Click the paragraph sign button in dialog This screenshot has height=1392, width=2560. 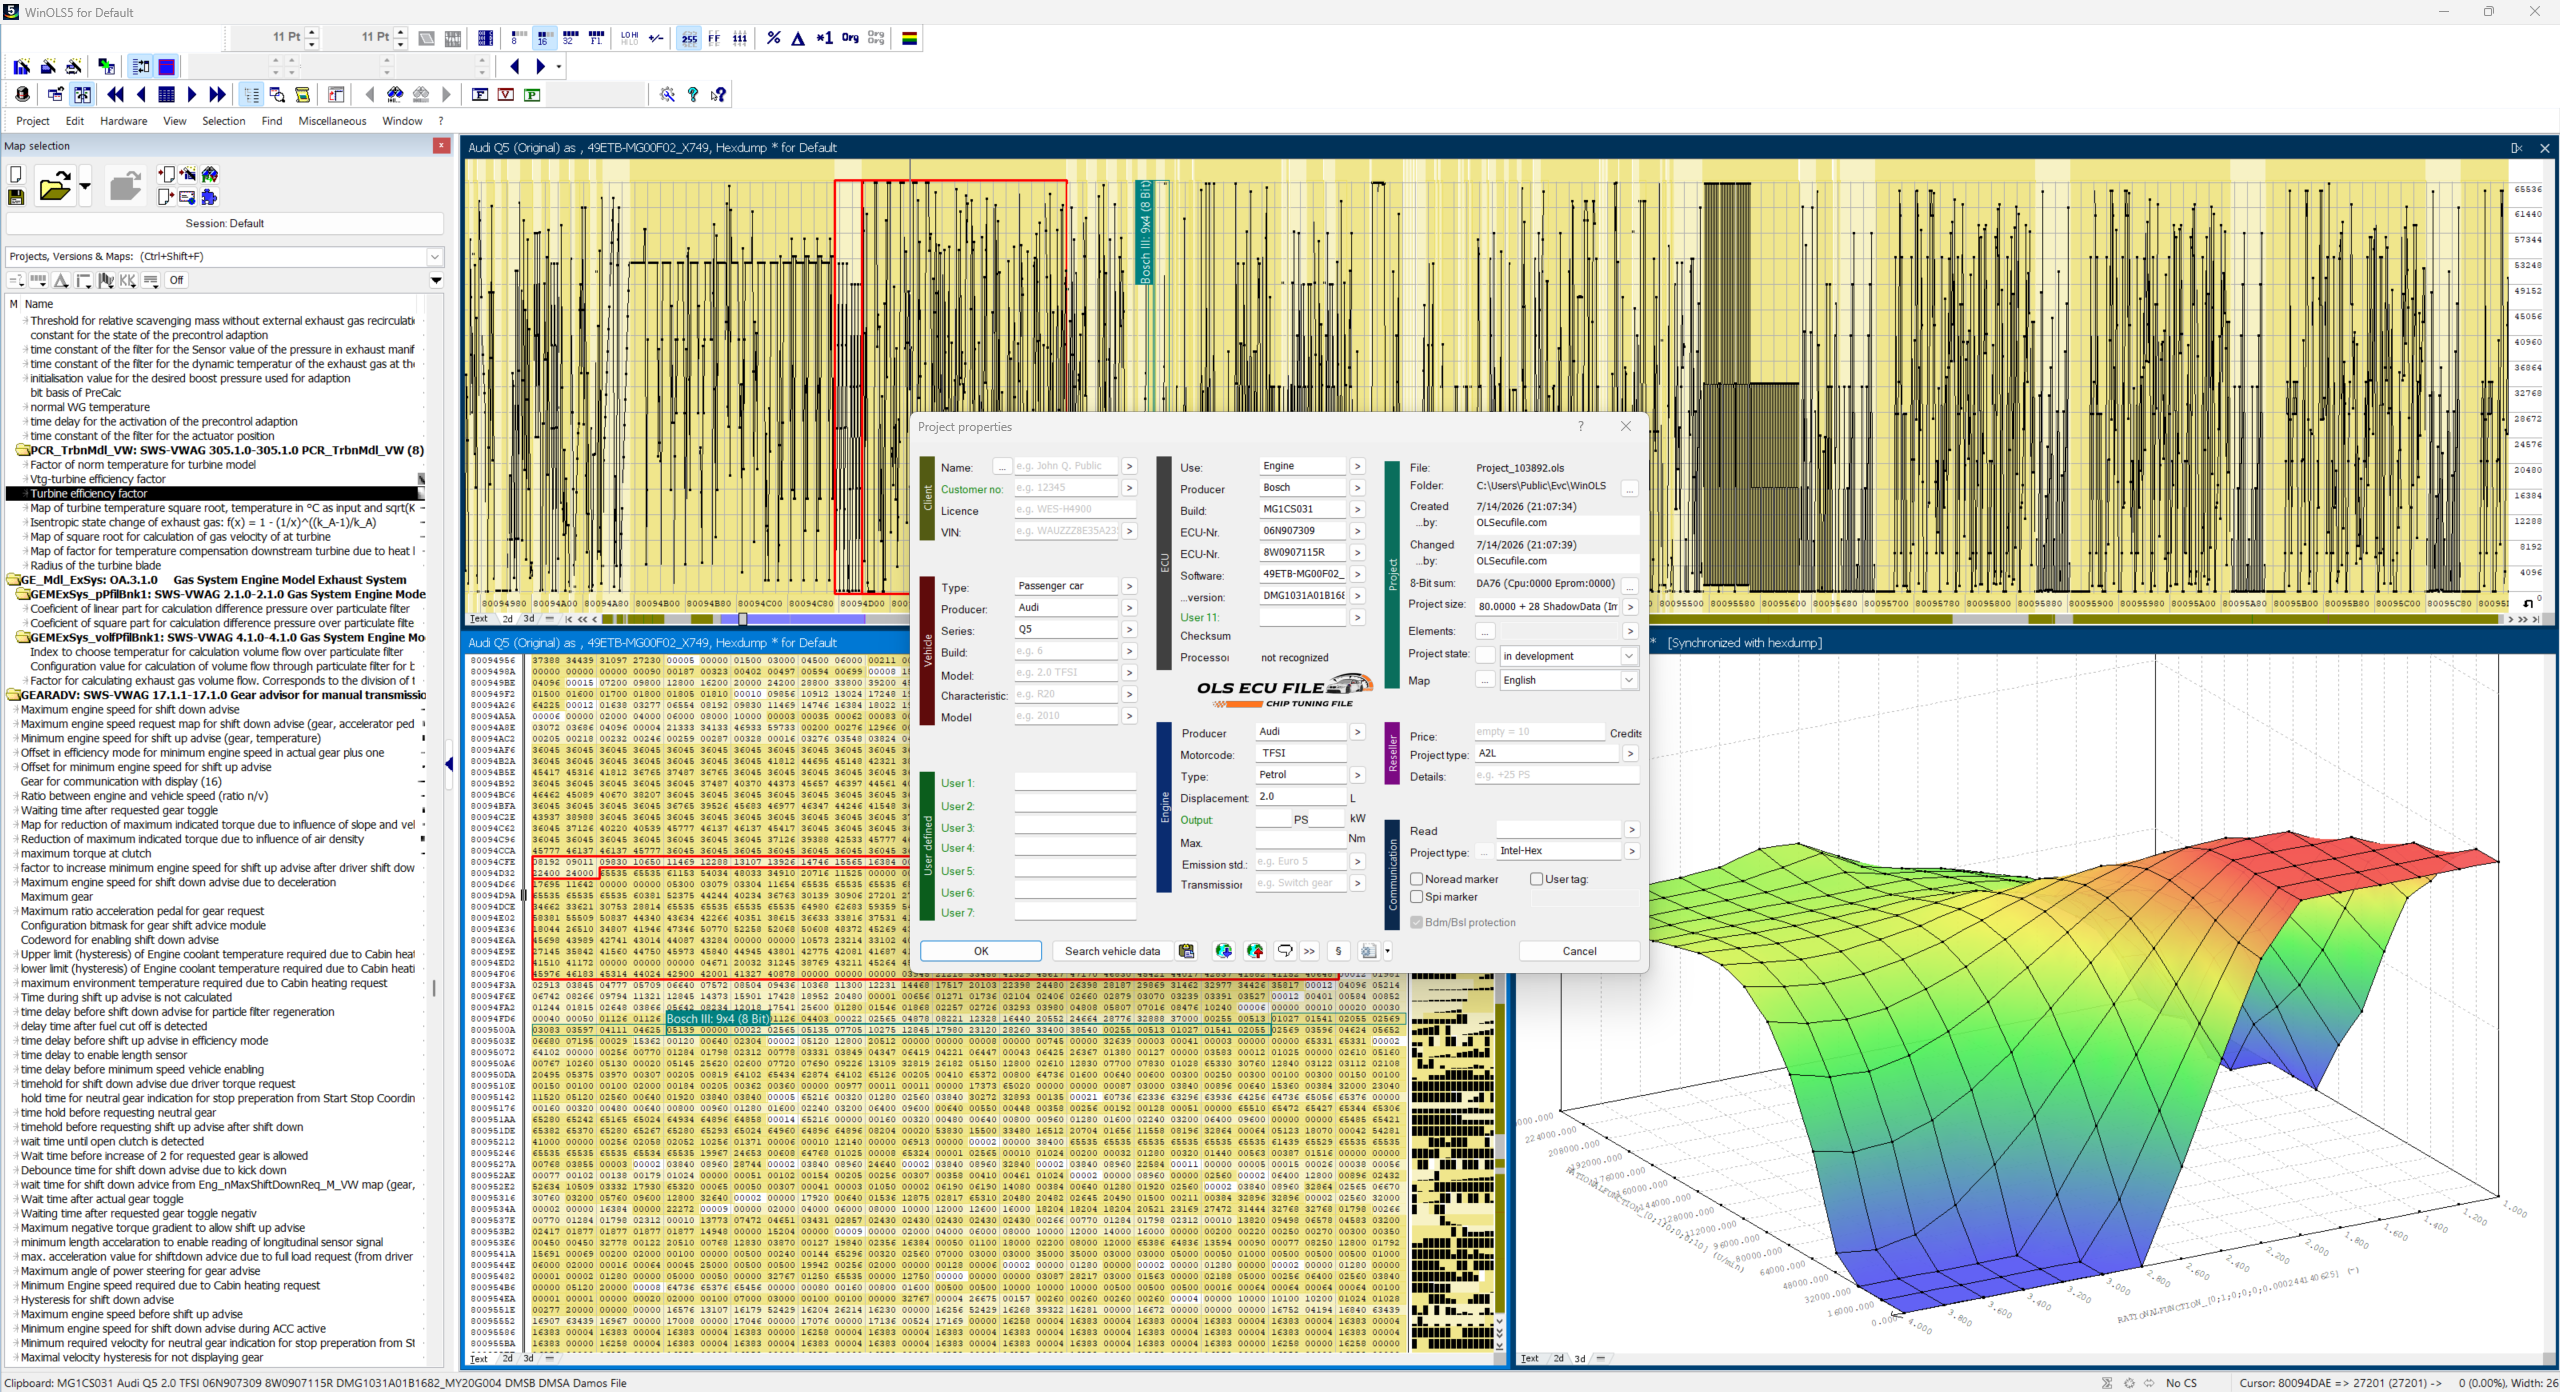1338,951
